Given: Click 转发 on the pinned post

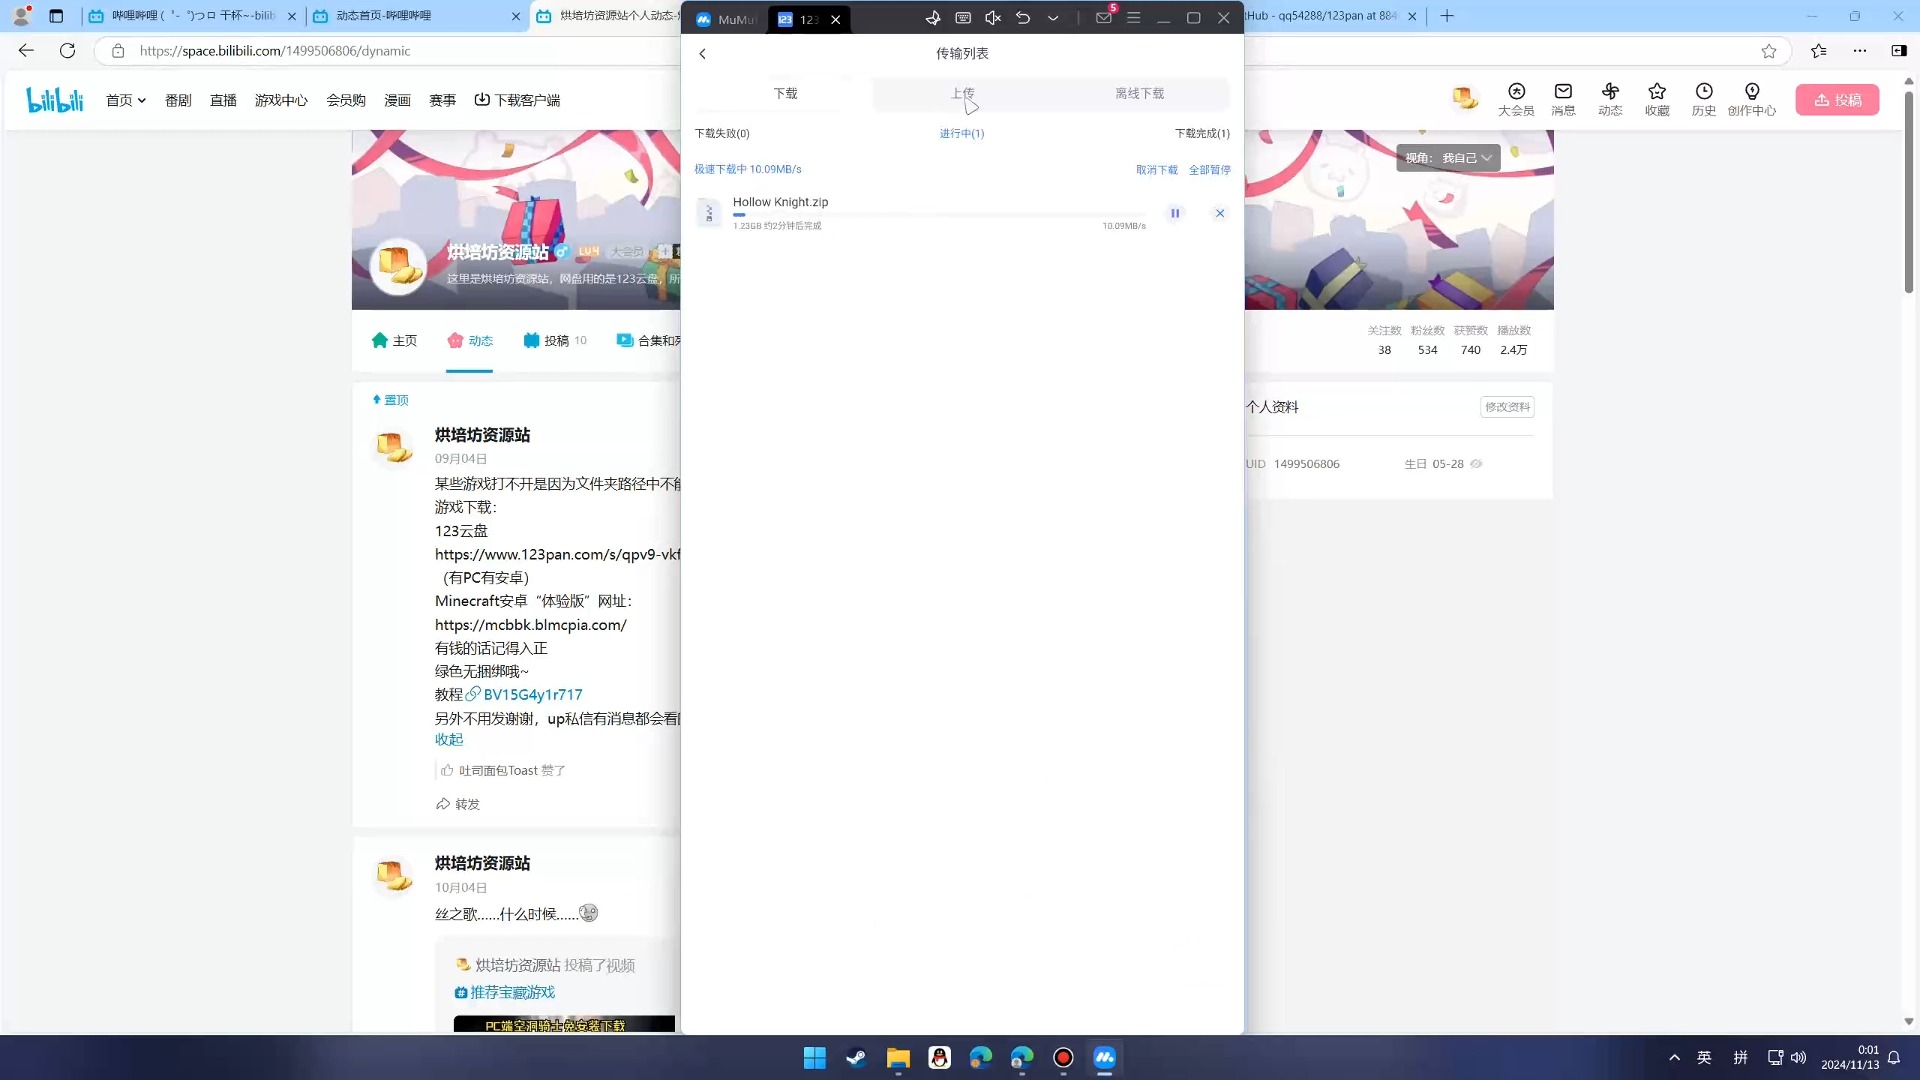Looking at the screenshot, I should 458,805.
